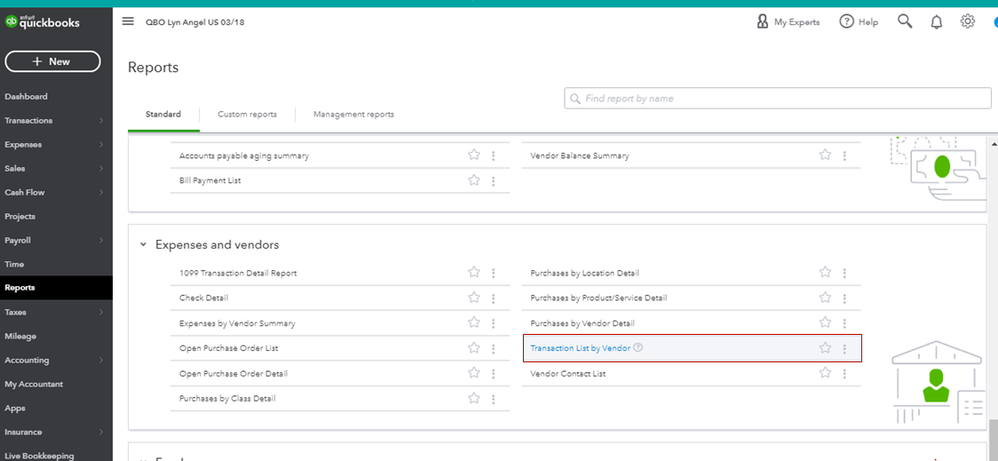Screen dimensions: 998x461
Task: Switch to the Custom reports tab
Action: [247, 114]
